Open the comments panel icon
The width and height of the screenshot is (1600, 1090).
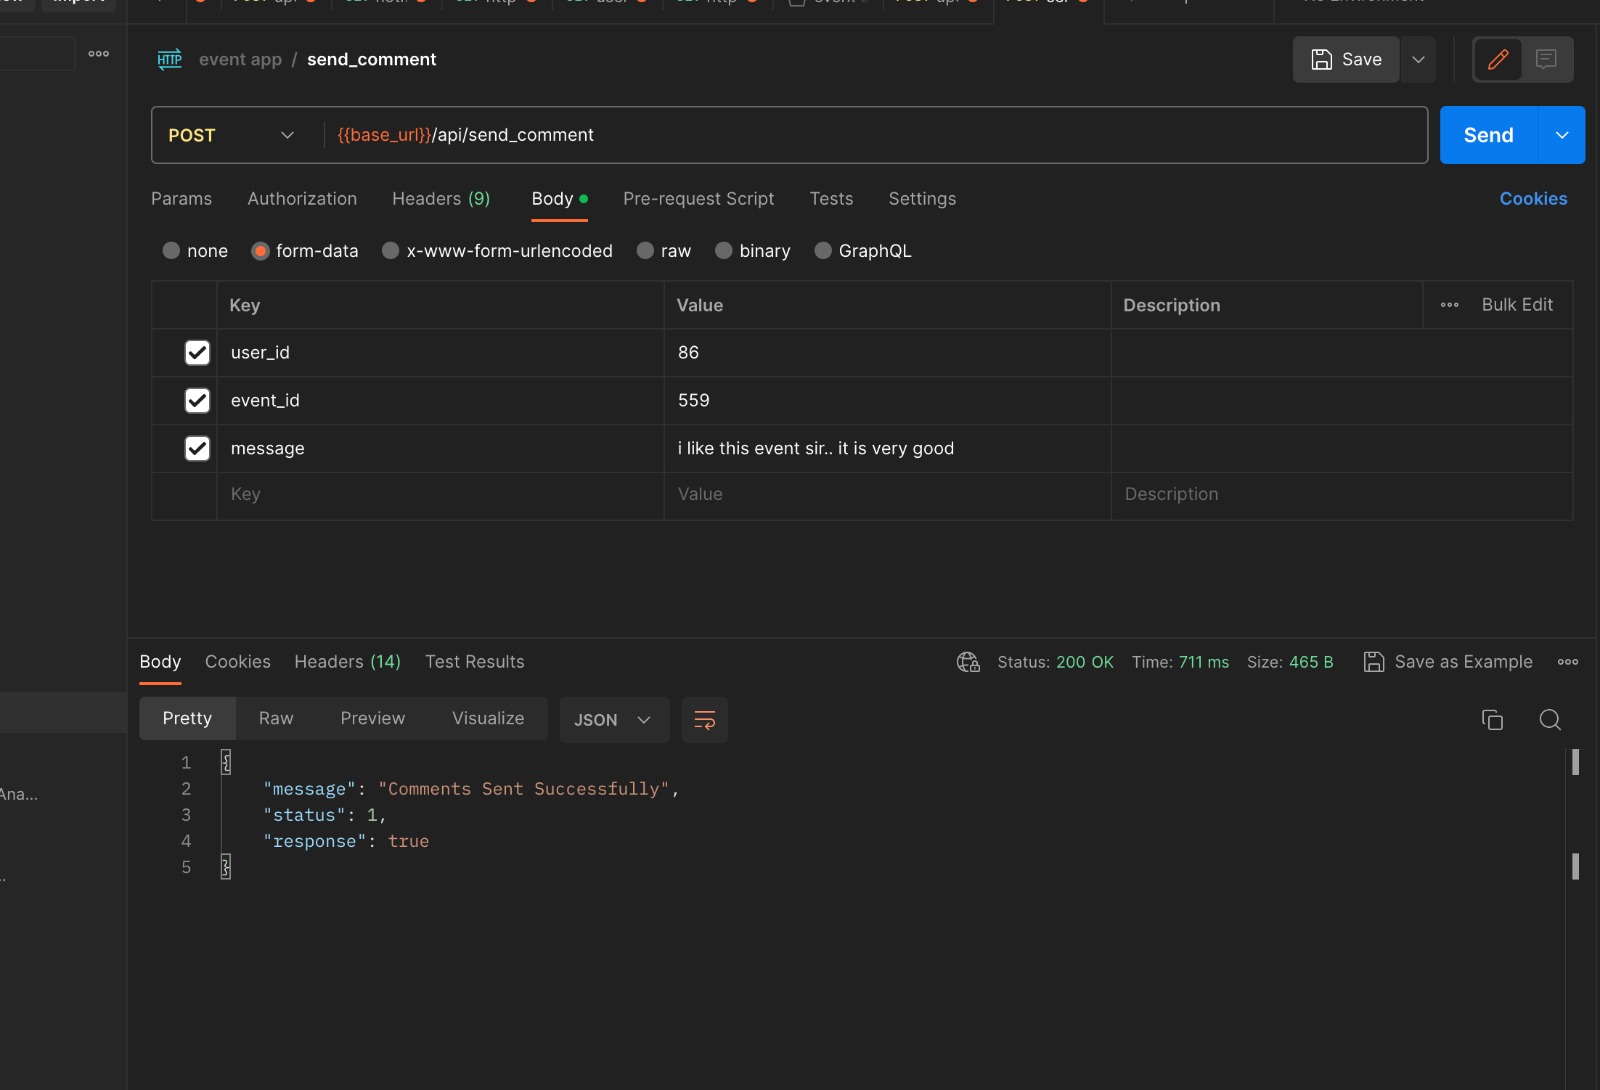tap(1546, 60)
